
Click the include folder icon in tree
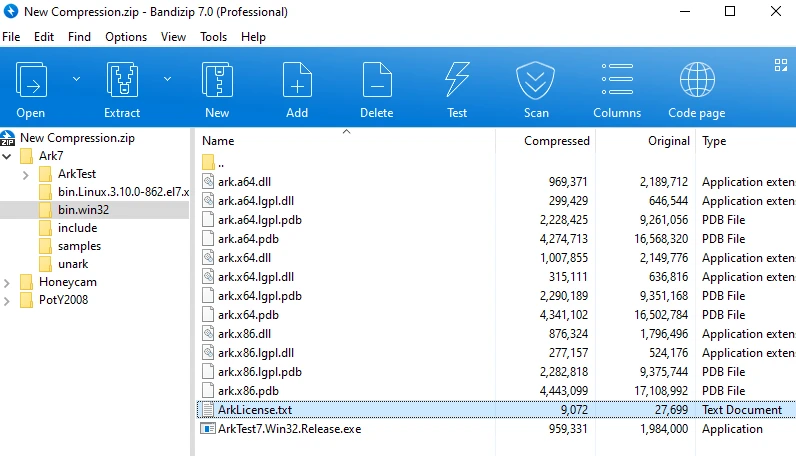point(45,227)
